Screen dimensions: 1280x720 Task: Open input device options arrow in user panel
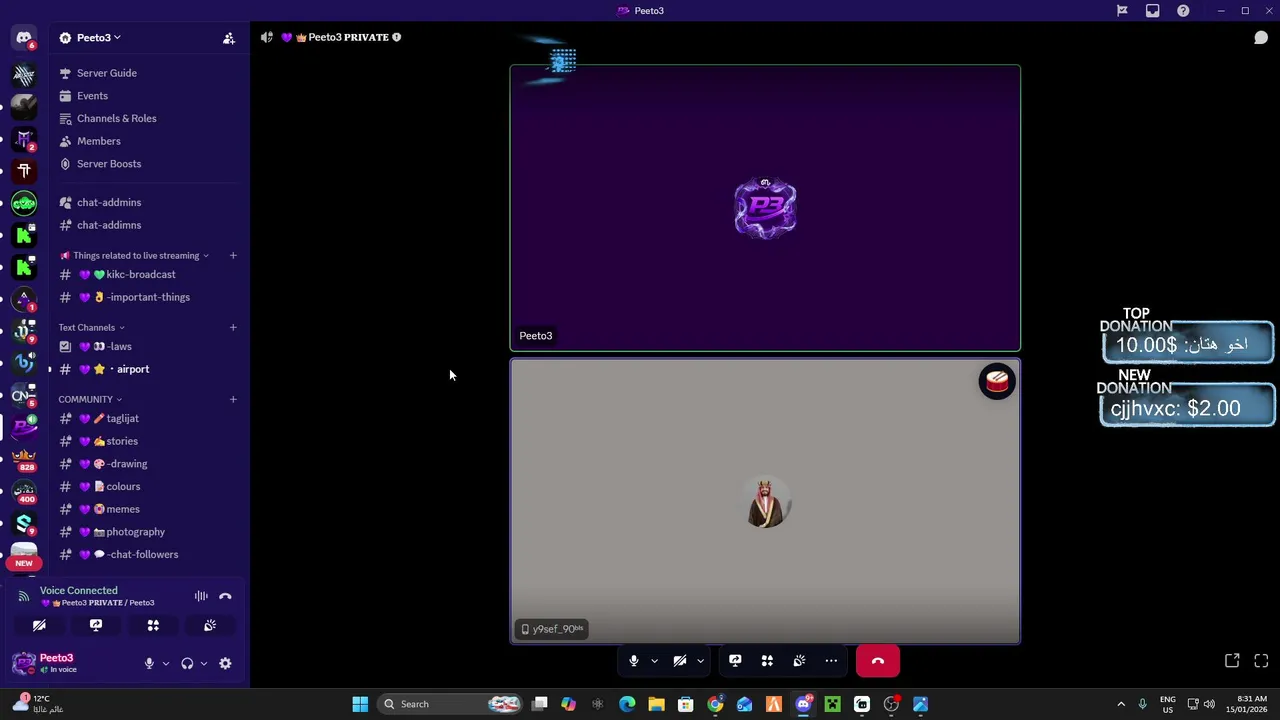pyautogui.click(x=166, y=663)
